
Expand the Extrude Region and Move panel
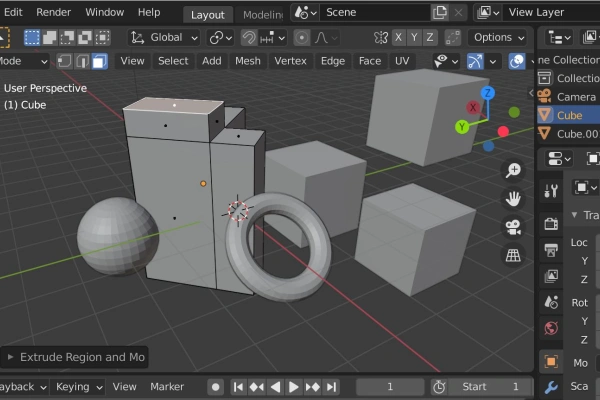(75, 357)
